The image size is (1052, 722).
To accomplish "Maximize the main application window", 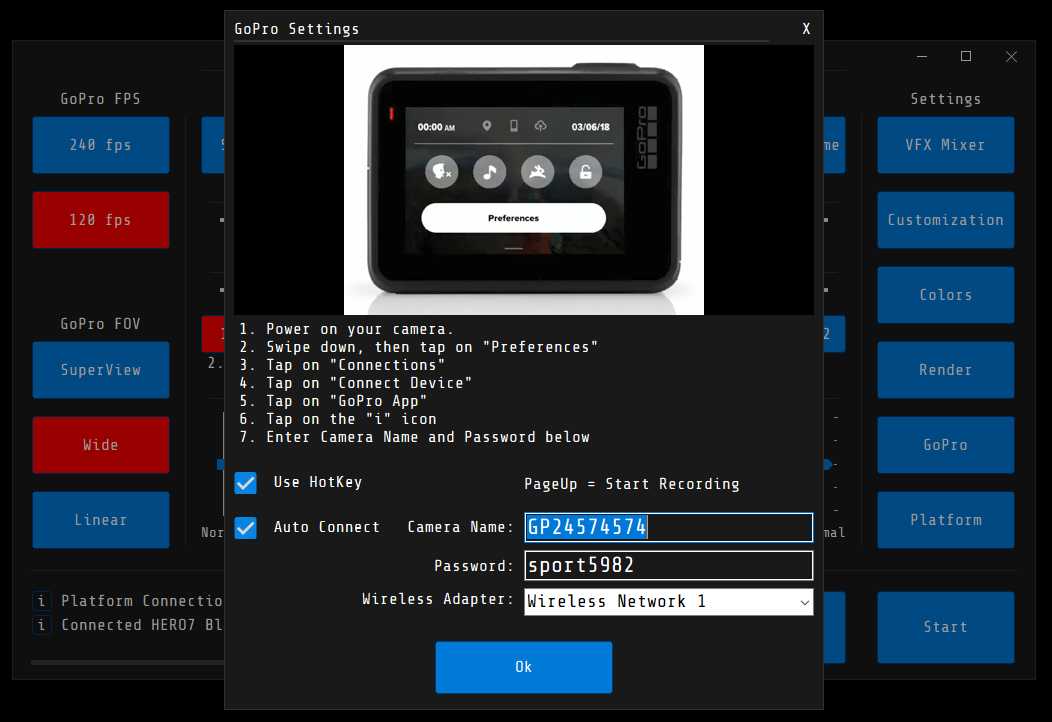I will (966, 56).
